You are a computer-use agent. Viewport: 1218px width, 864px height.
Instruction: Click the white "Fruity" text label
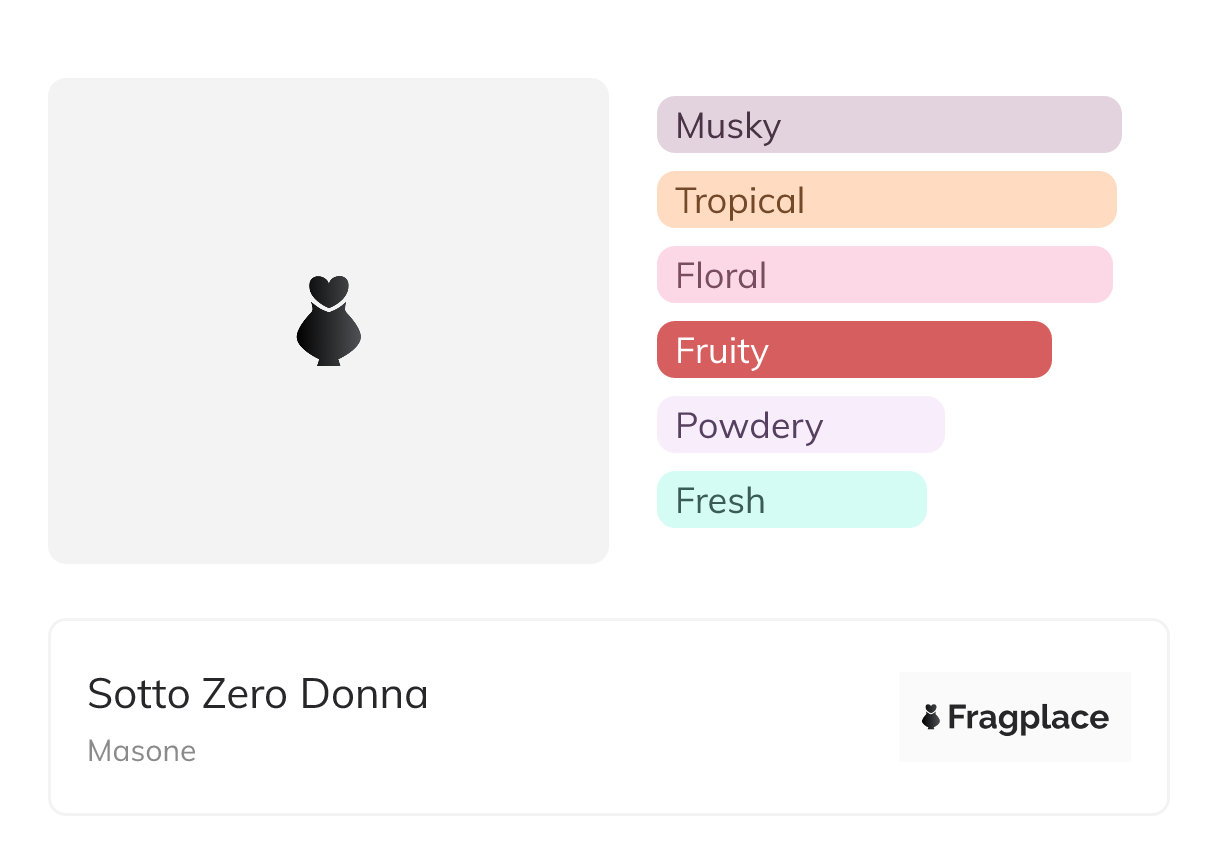722,351
